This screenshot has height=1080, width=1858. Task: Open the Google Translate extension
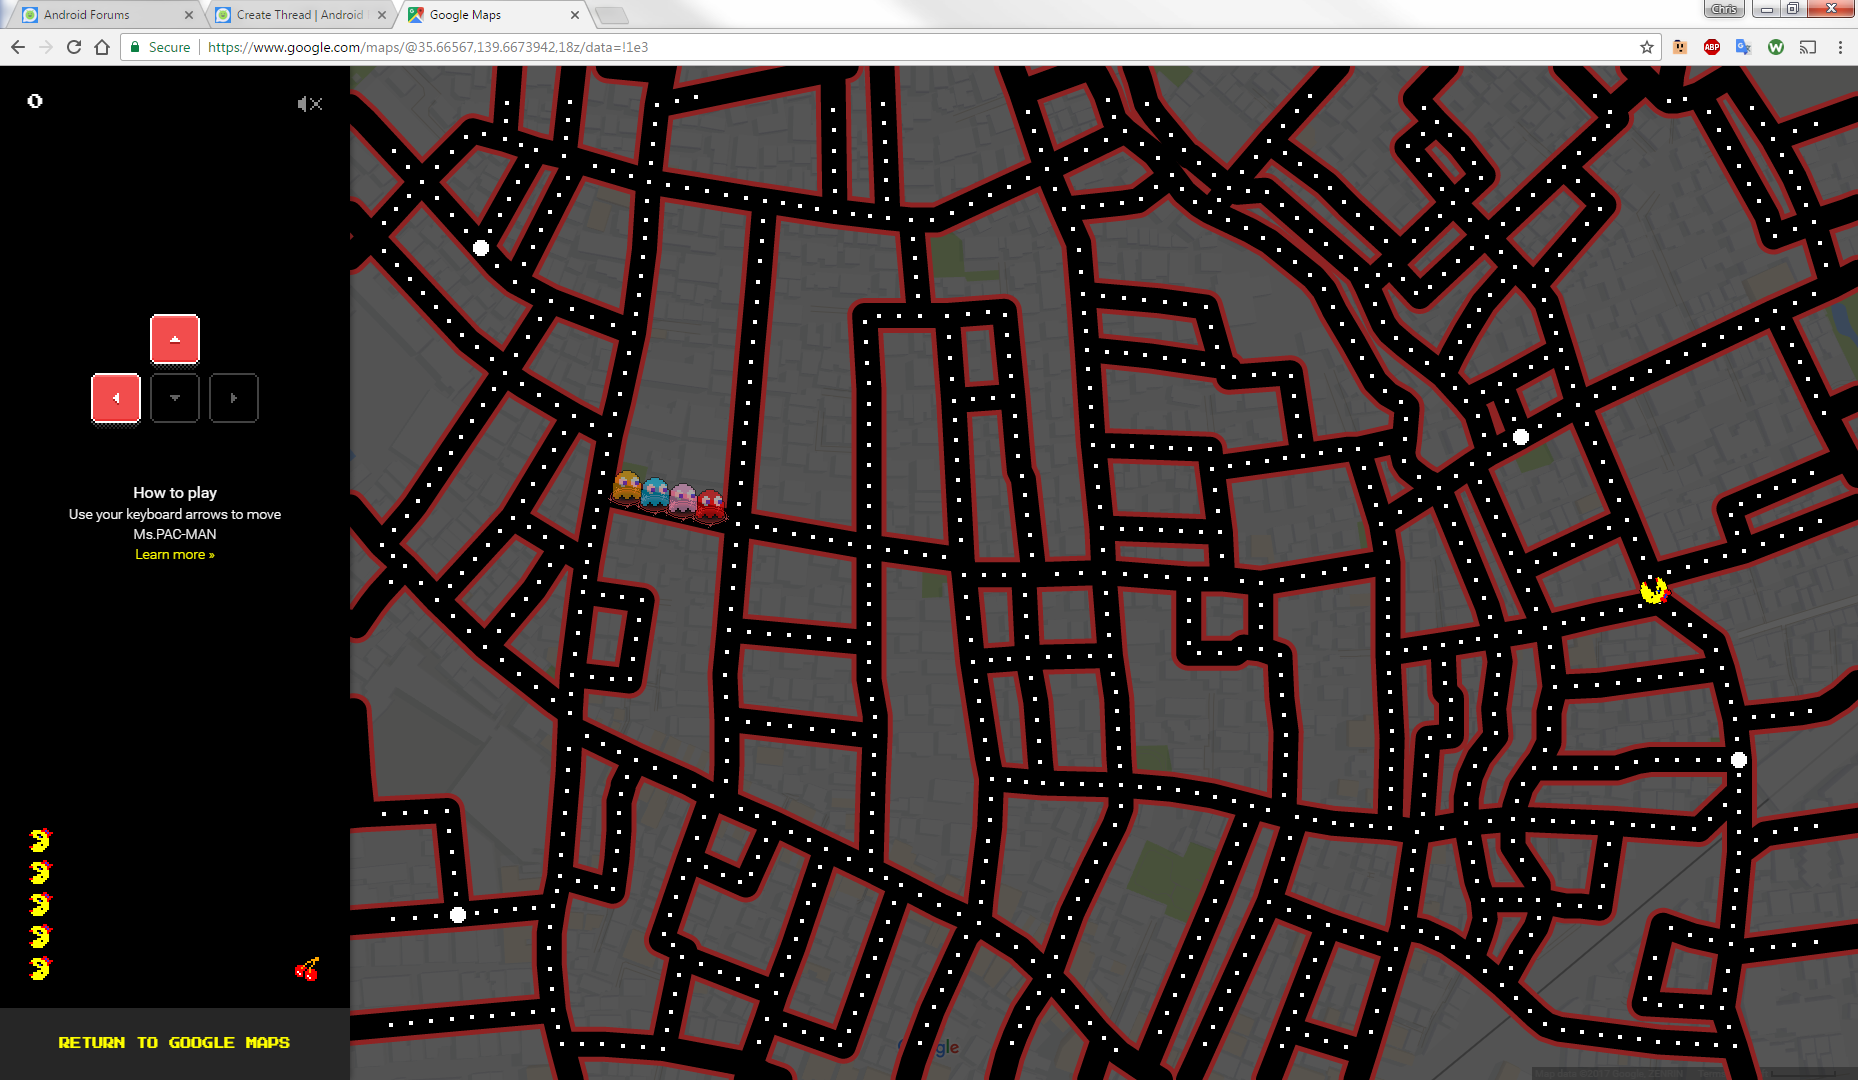(1743, 47)
